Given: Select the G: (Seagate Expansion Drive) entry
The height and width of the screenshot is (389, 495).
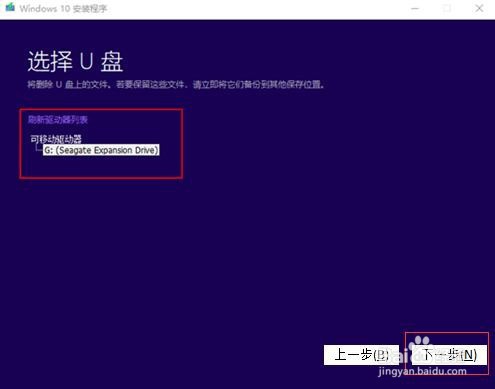Looking at the screenshot, I should (x=101, y=150).
